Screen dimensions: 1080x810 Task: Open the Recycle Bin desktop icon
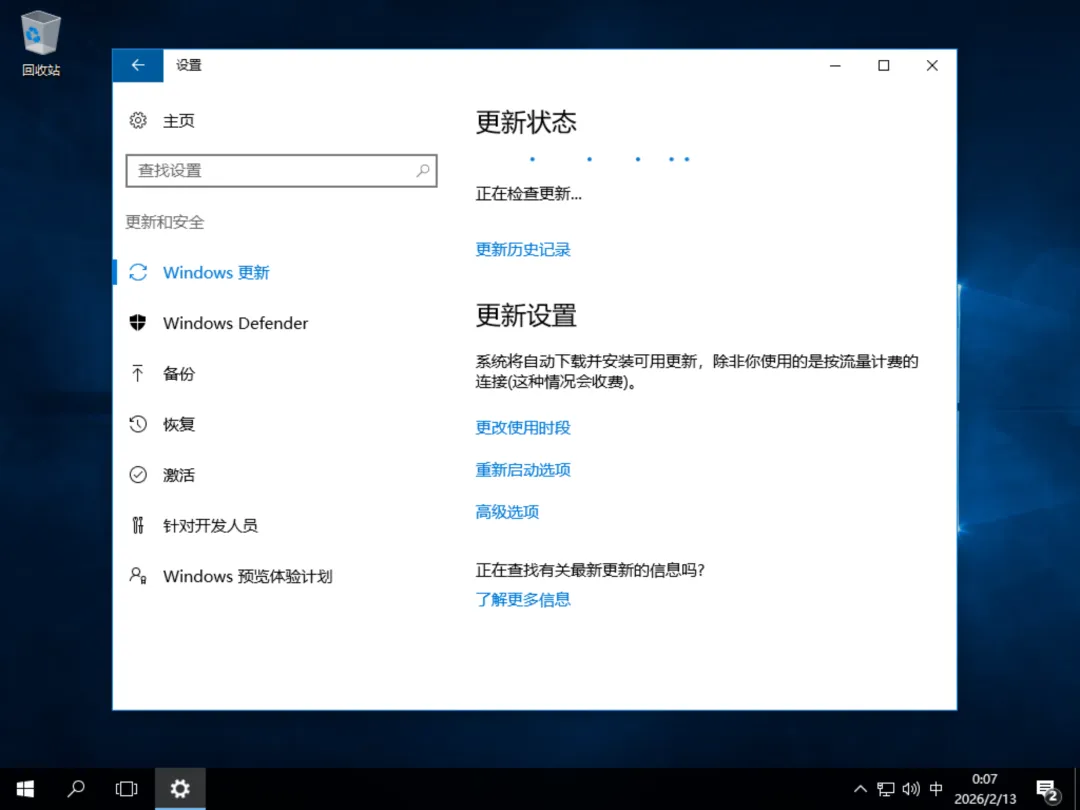(x=41, y=43)
